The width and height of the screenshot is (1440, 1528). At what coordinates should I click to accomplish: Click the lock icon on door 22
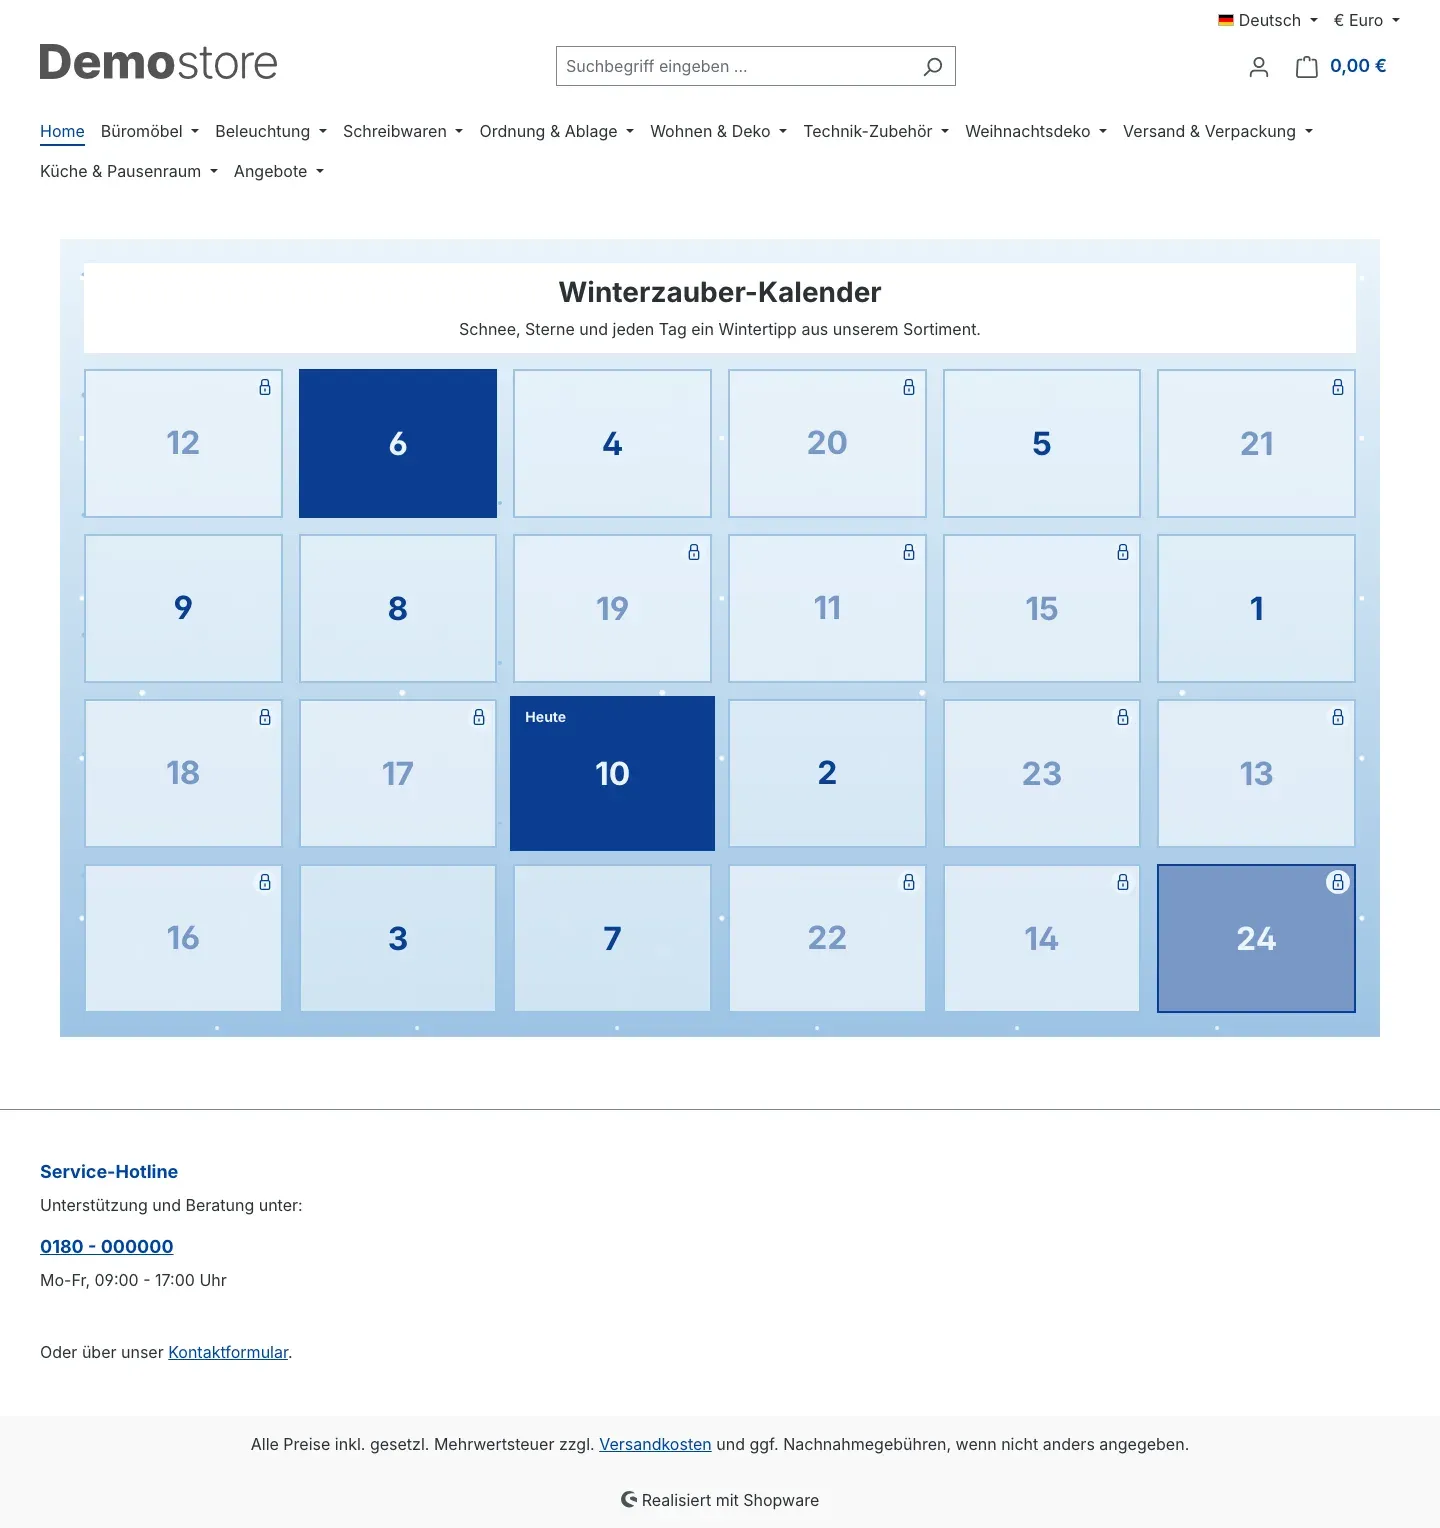(909, 882)
